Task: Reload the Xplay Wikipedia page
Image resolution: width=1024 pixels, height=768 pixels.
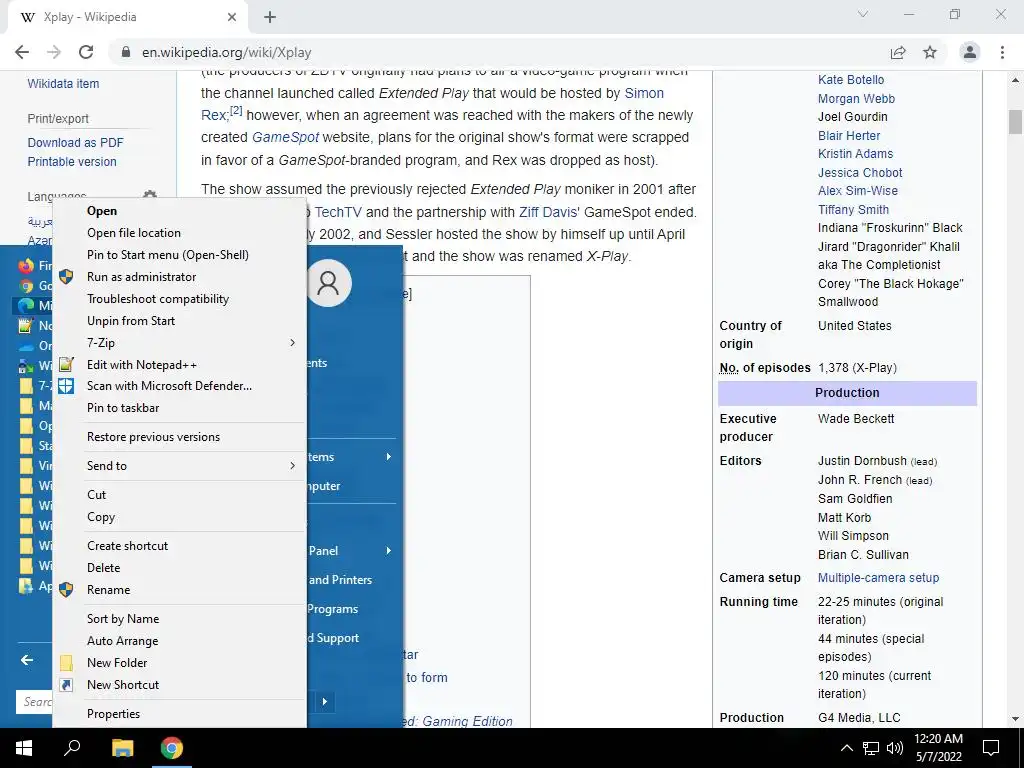Action: (x=86, y=52)
